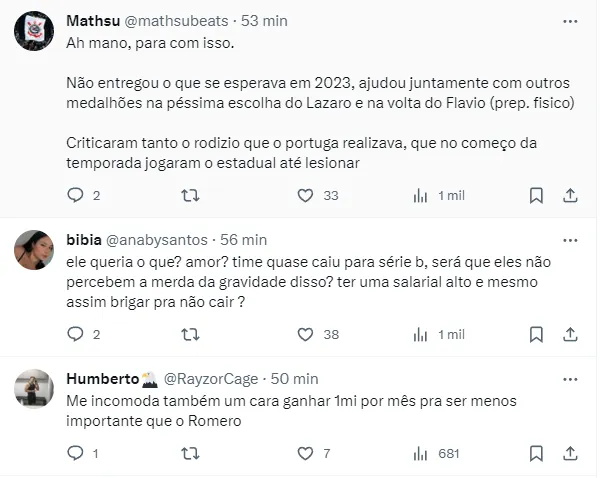The height and width of the screenshot is (478, 600).
Task: Open the @anabysantos profile handle
Action: [x=157, y=240]
